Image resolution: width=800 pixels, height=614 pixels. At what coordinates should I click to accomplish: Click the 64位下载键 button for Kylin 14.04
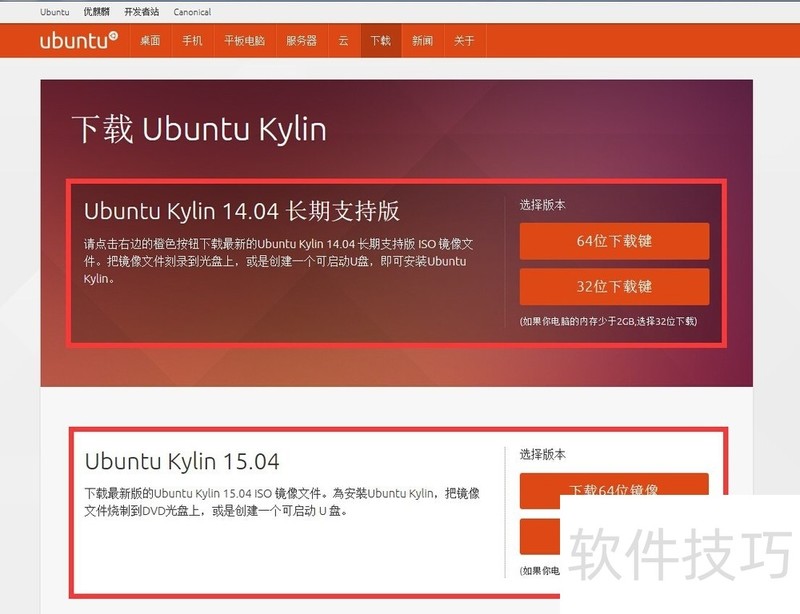pyautogui.click(x=614, y=241)
